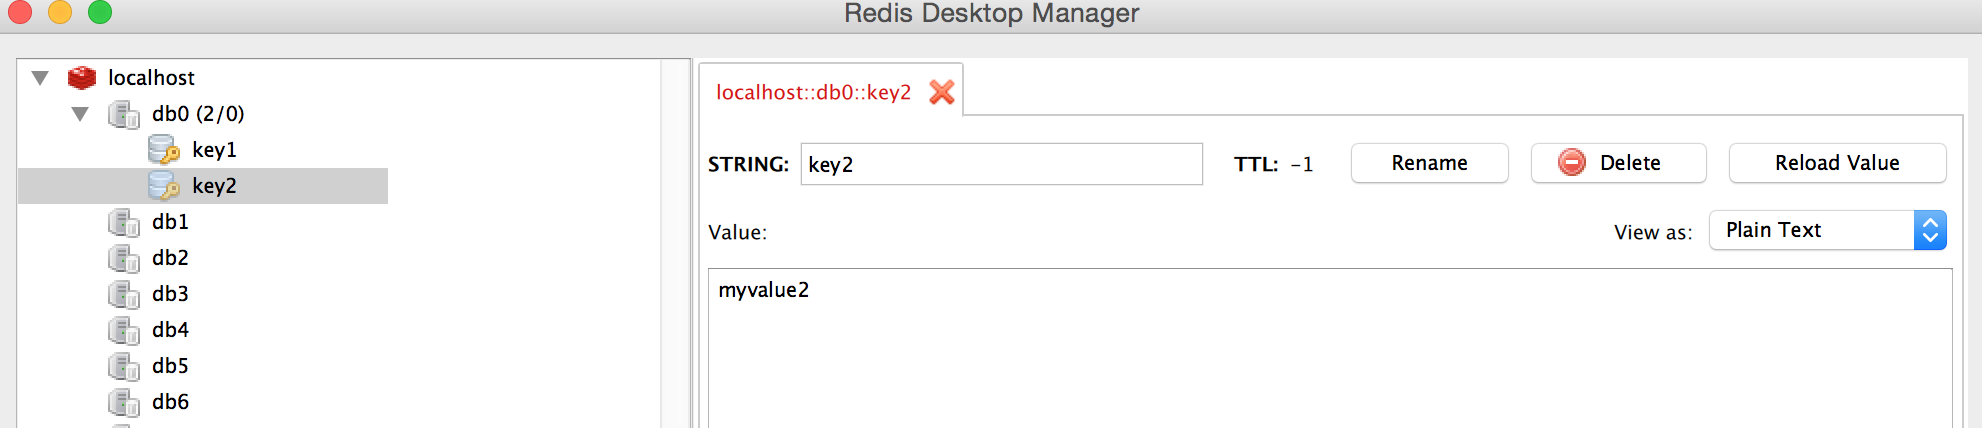The height and width of the screenshot is (428, 1982).
Task: Select the key1 key icon
Action: (164, 150)
